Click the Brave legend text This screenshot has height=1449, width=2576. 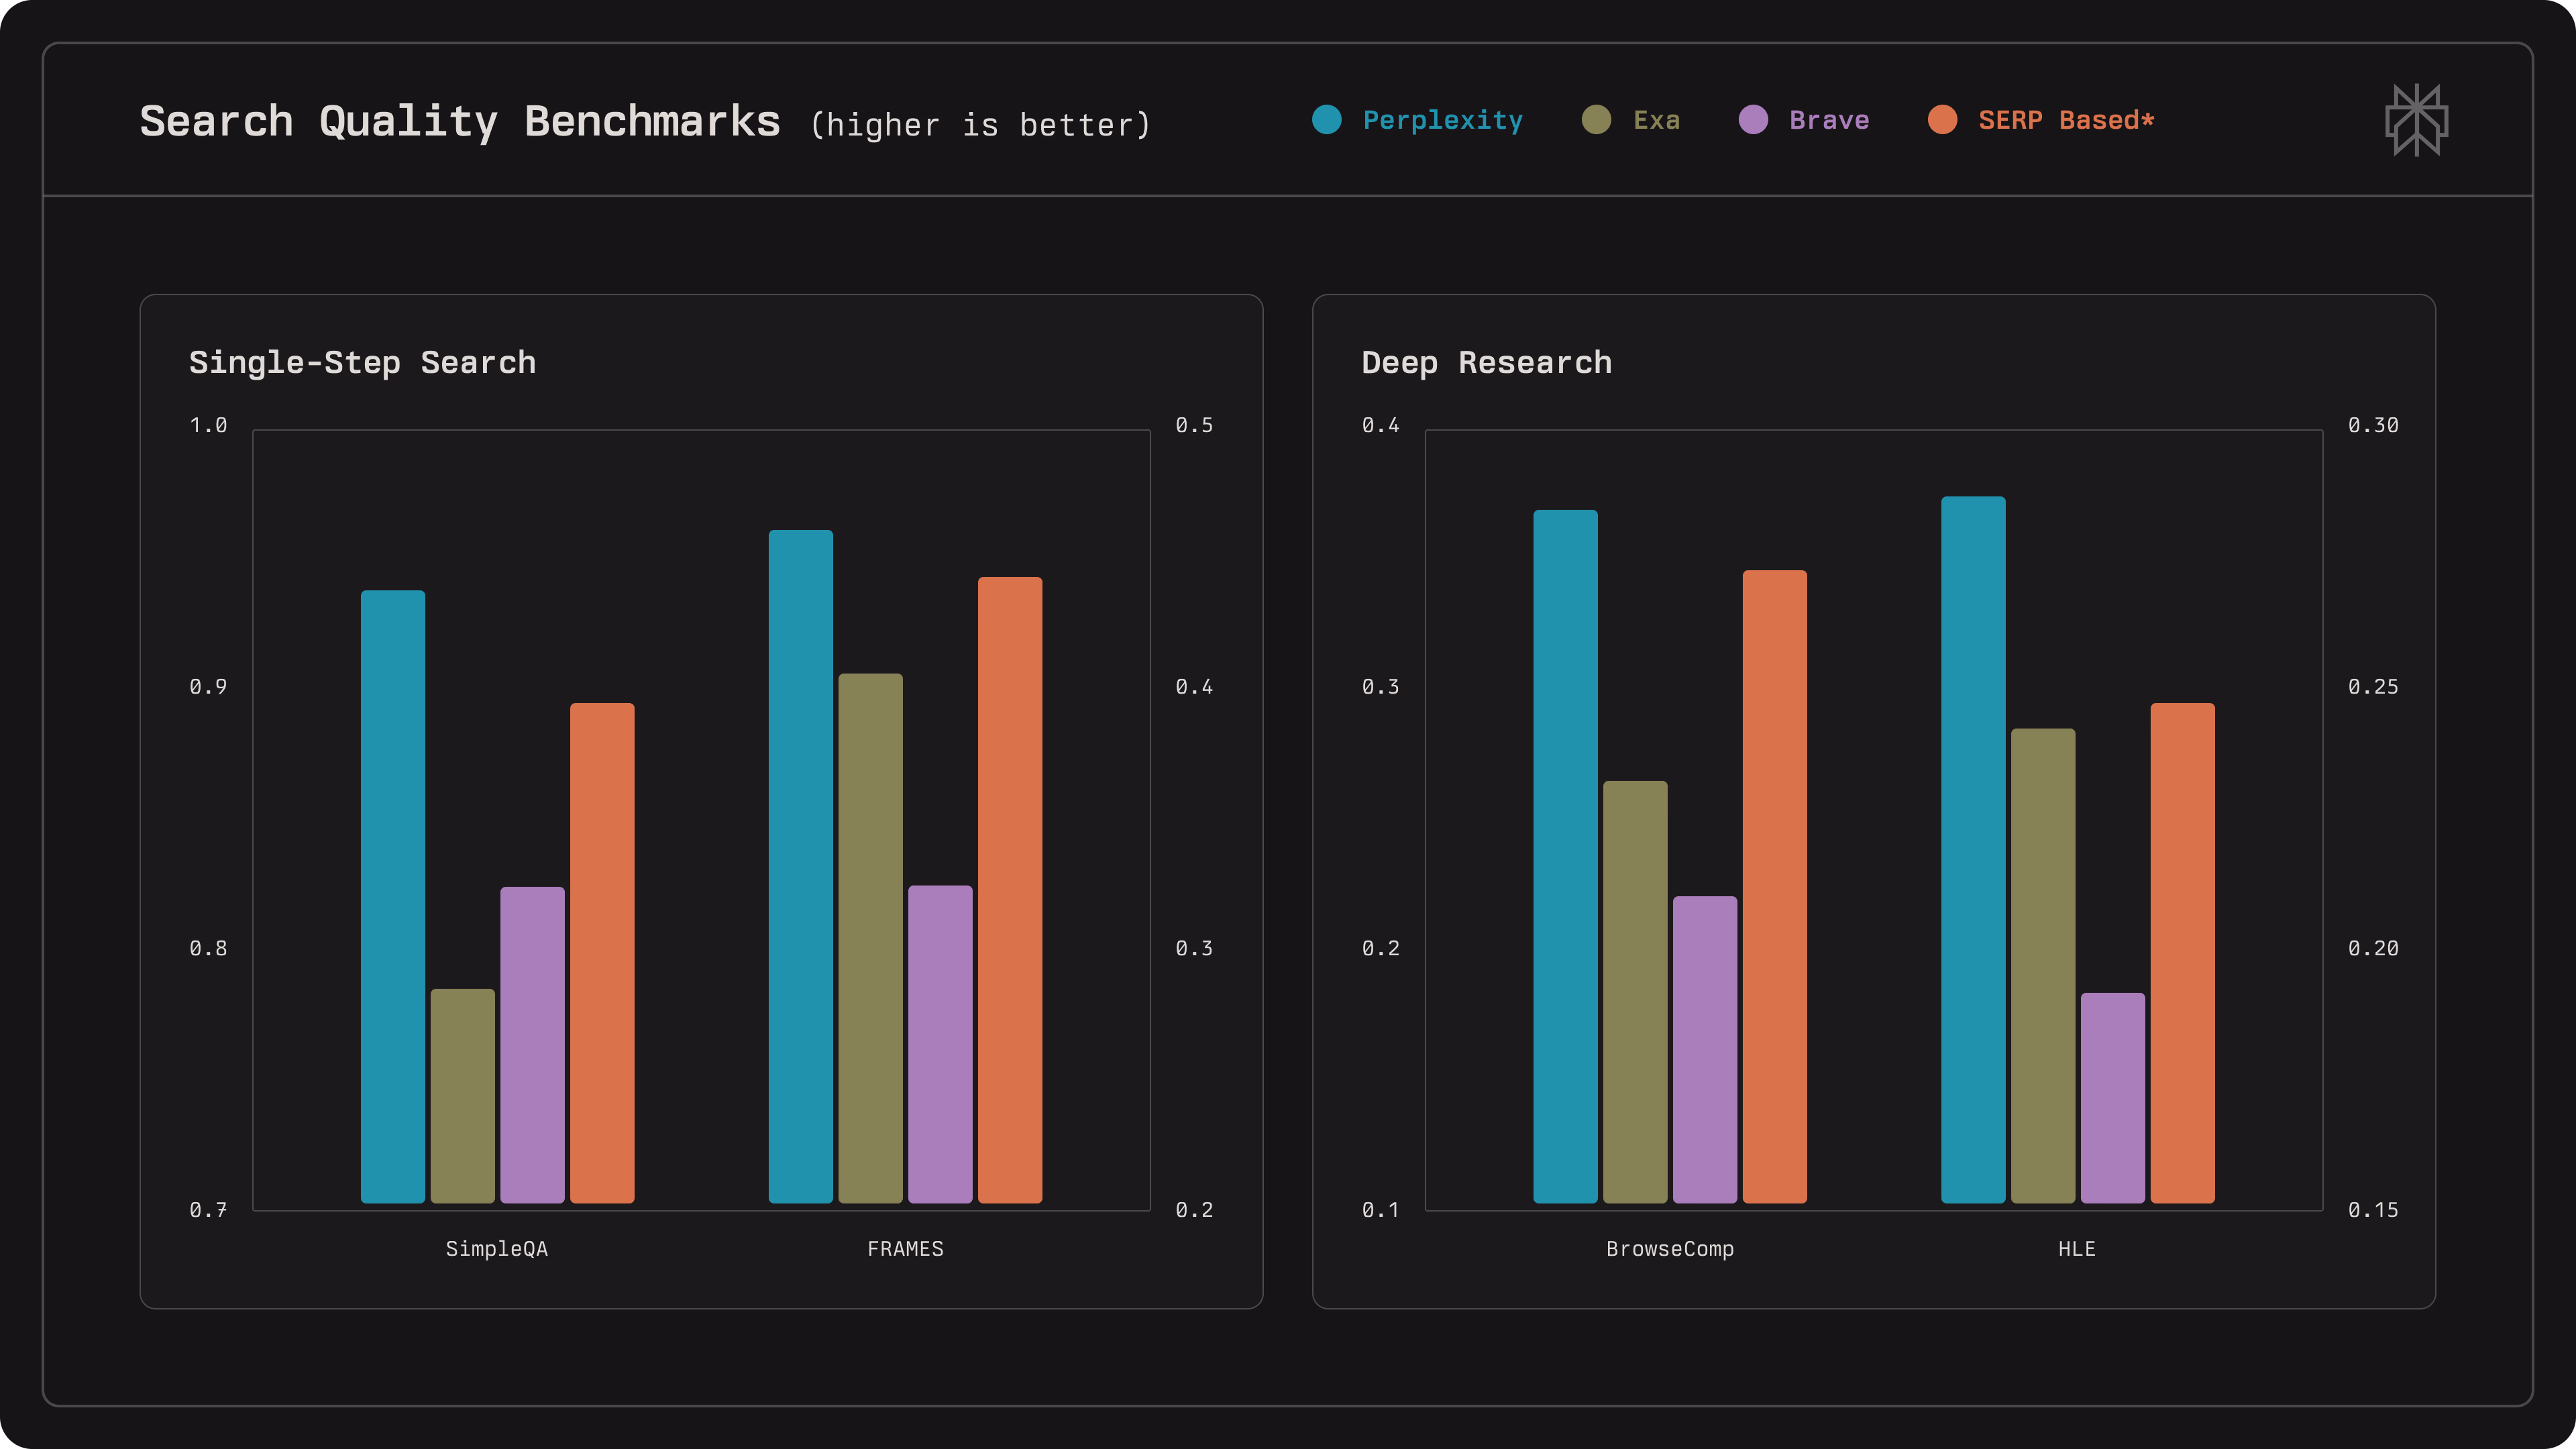click(x=1829, y=120)
